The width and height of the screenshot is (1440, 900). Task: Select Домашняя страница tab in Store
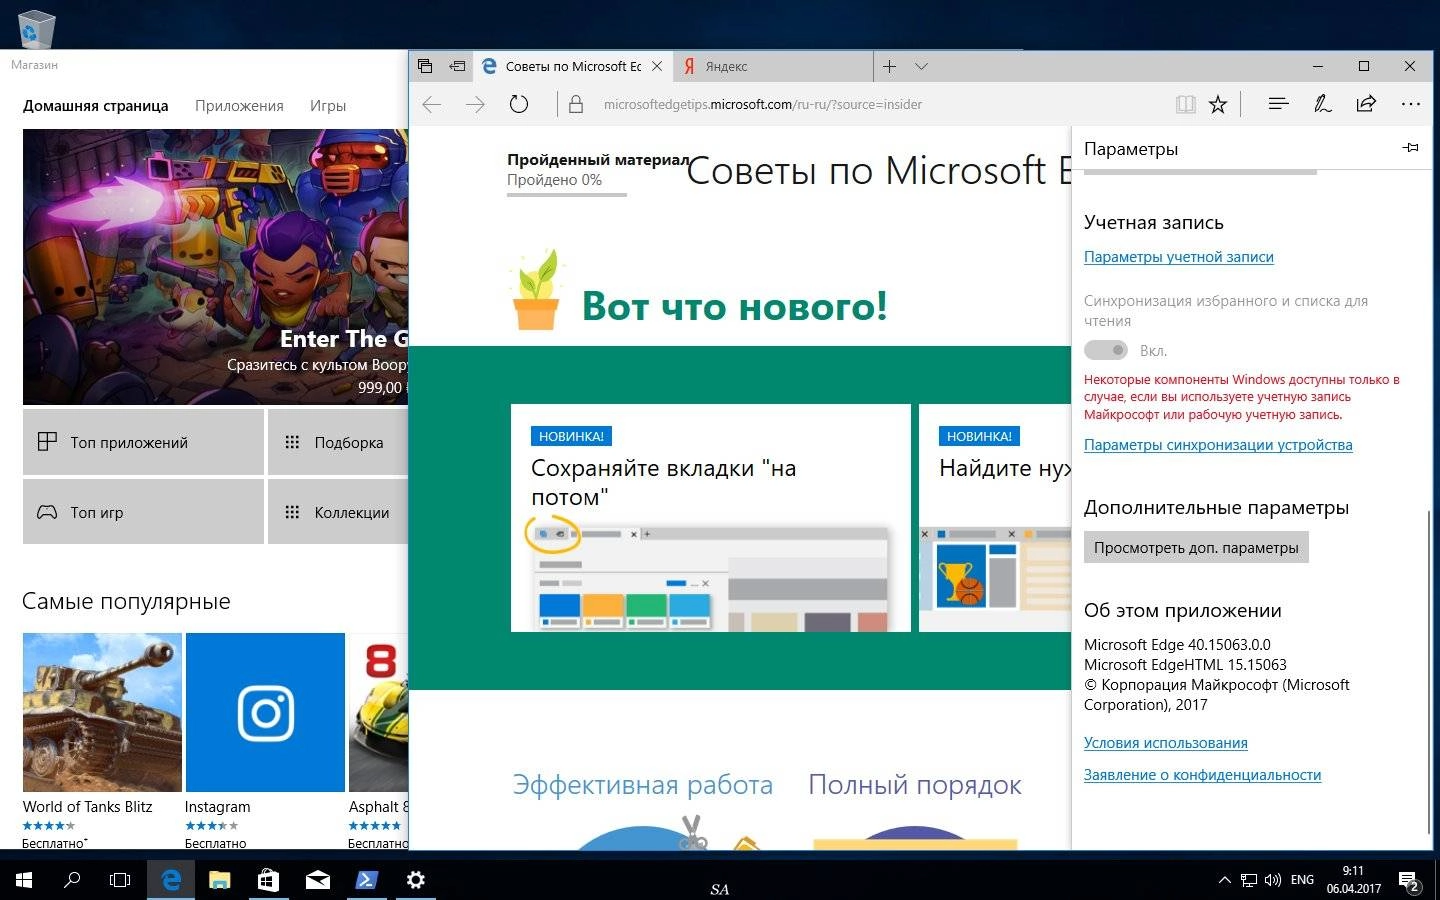pyautogui.click(x=96, y=106)
